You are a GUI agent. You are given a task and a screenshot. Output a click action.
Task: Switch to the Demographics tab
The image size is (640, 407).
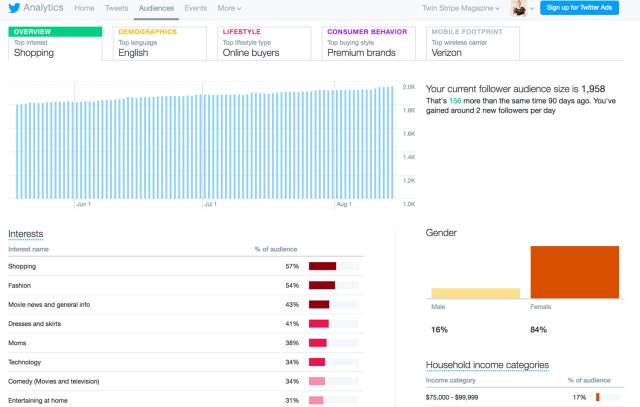point(160,43)
